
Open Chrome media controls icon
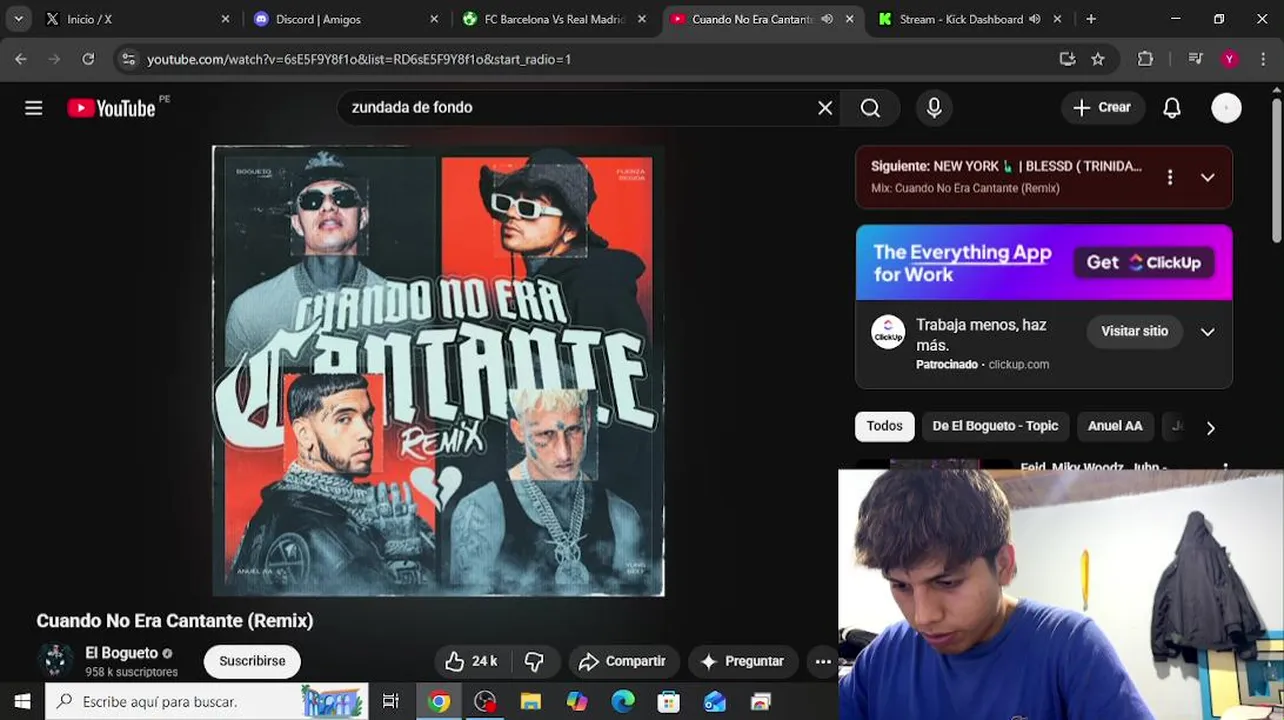pos(1195,59)
